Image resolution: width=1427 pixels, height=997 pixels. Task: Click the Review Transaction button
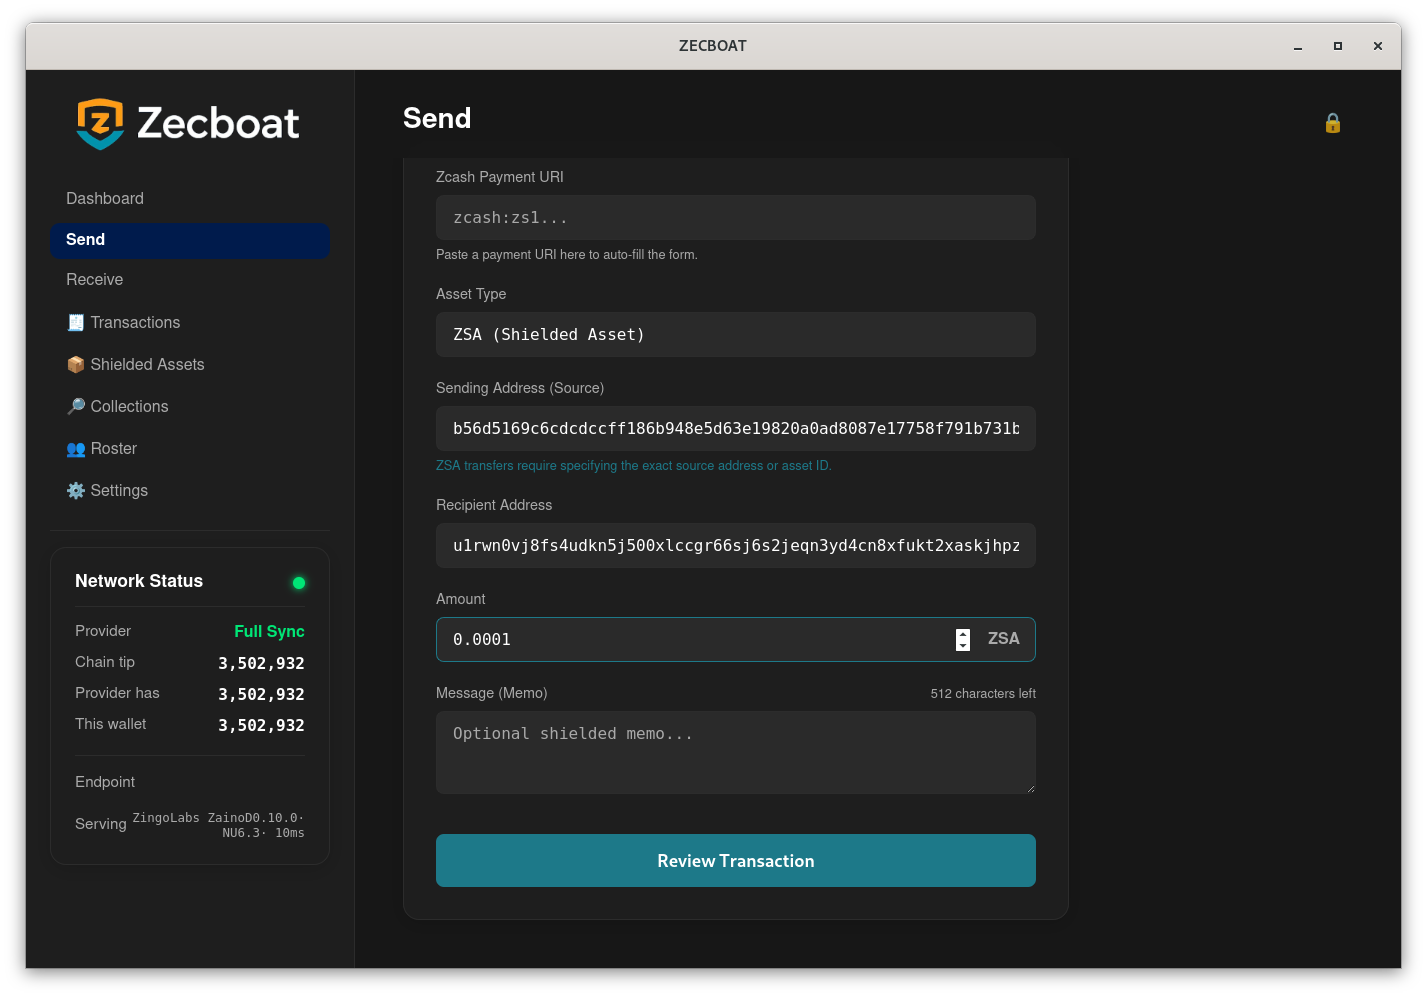click(x=736, y=860)
